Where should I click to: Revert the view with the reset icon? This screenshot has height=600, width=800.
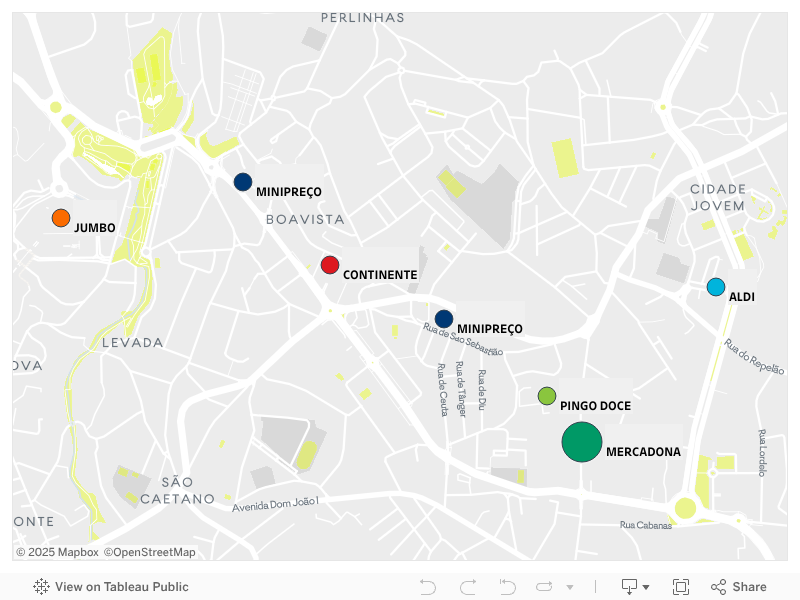point(508,587)
